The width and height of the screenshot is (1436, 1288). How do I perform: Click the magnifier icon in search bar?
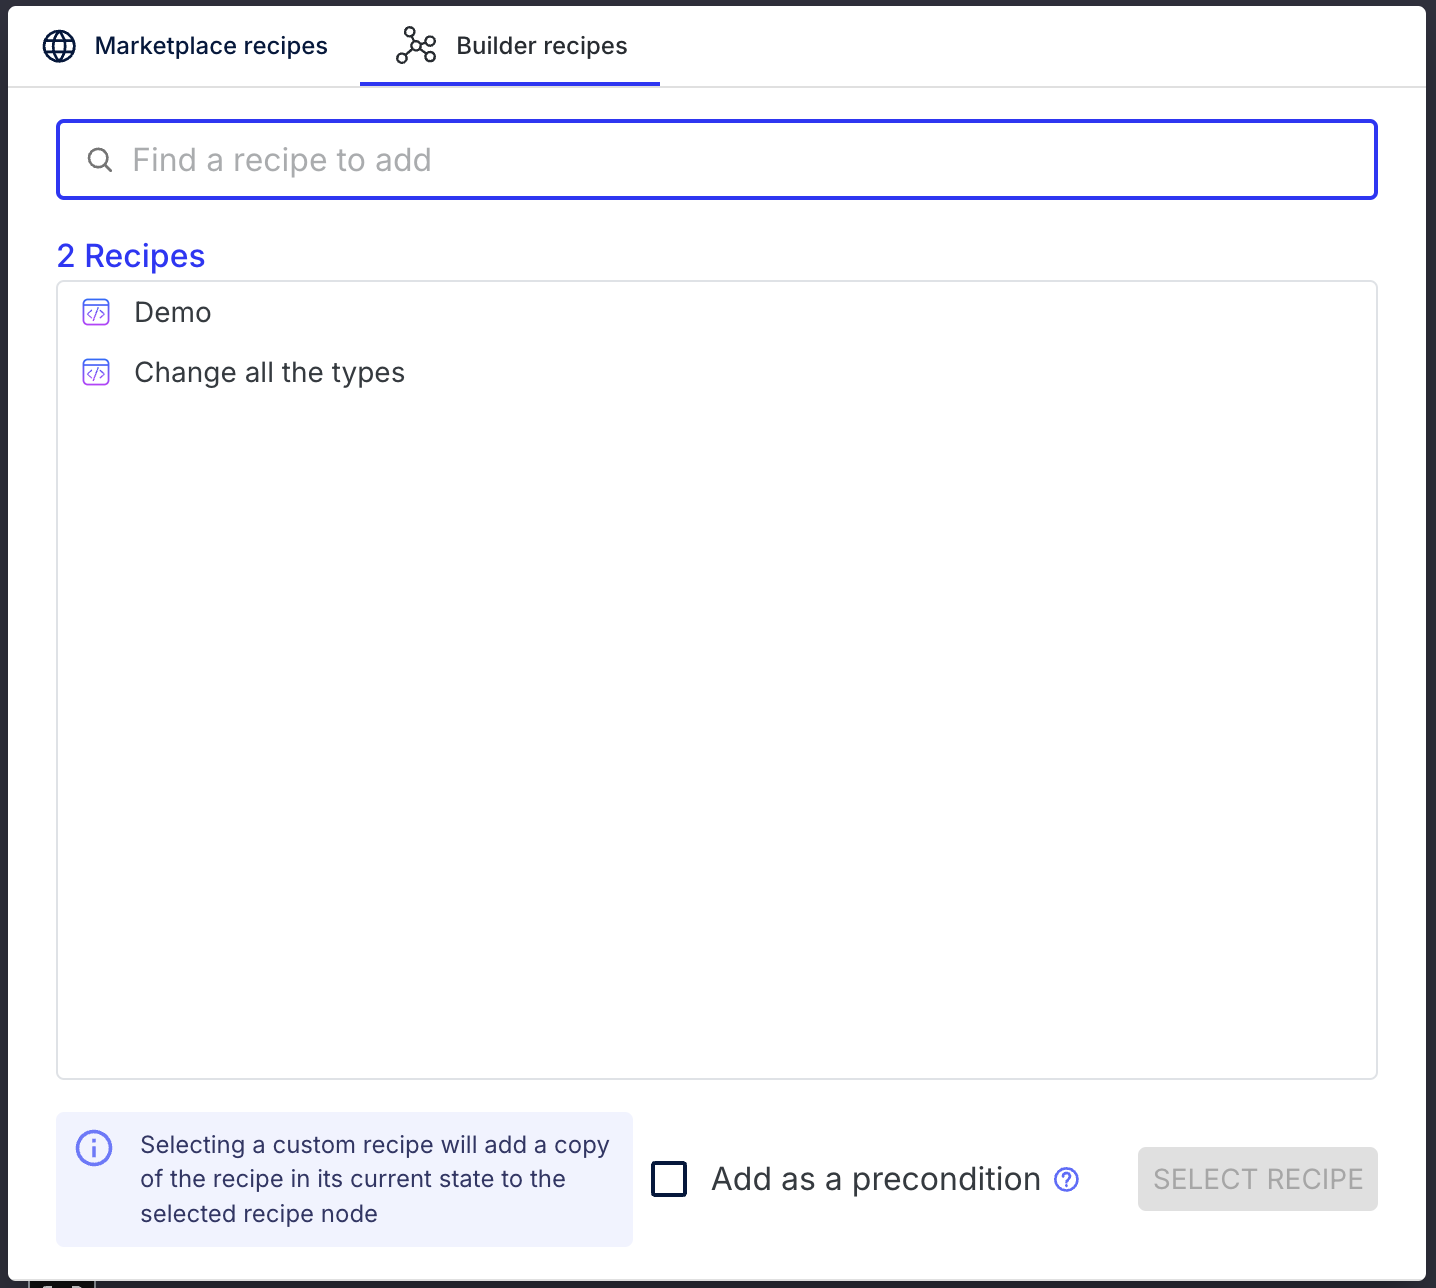point(100,160)
